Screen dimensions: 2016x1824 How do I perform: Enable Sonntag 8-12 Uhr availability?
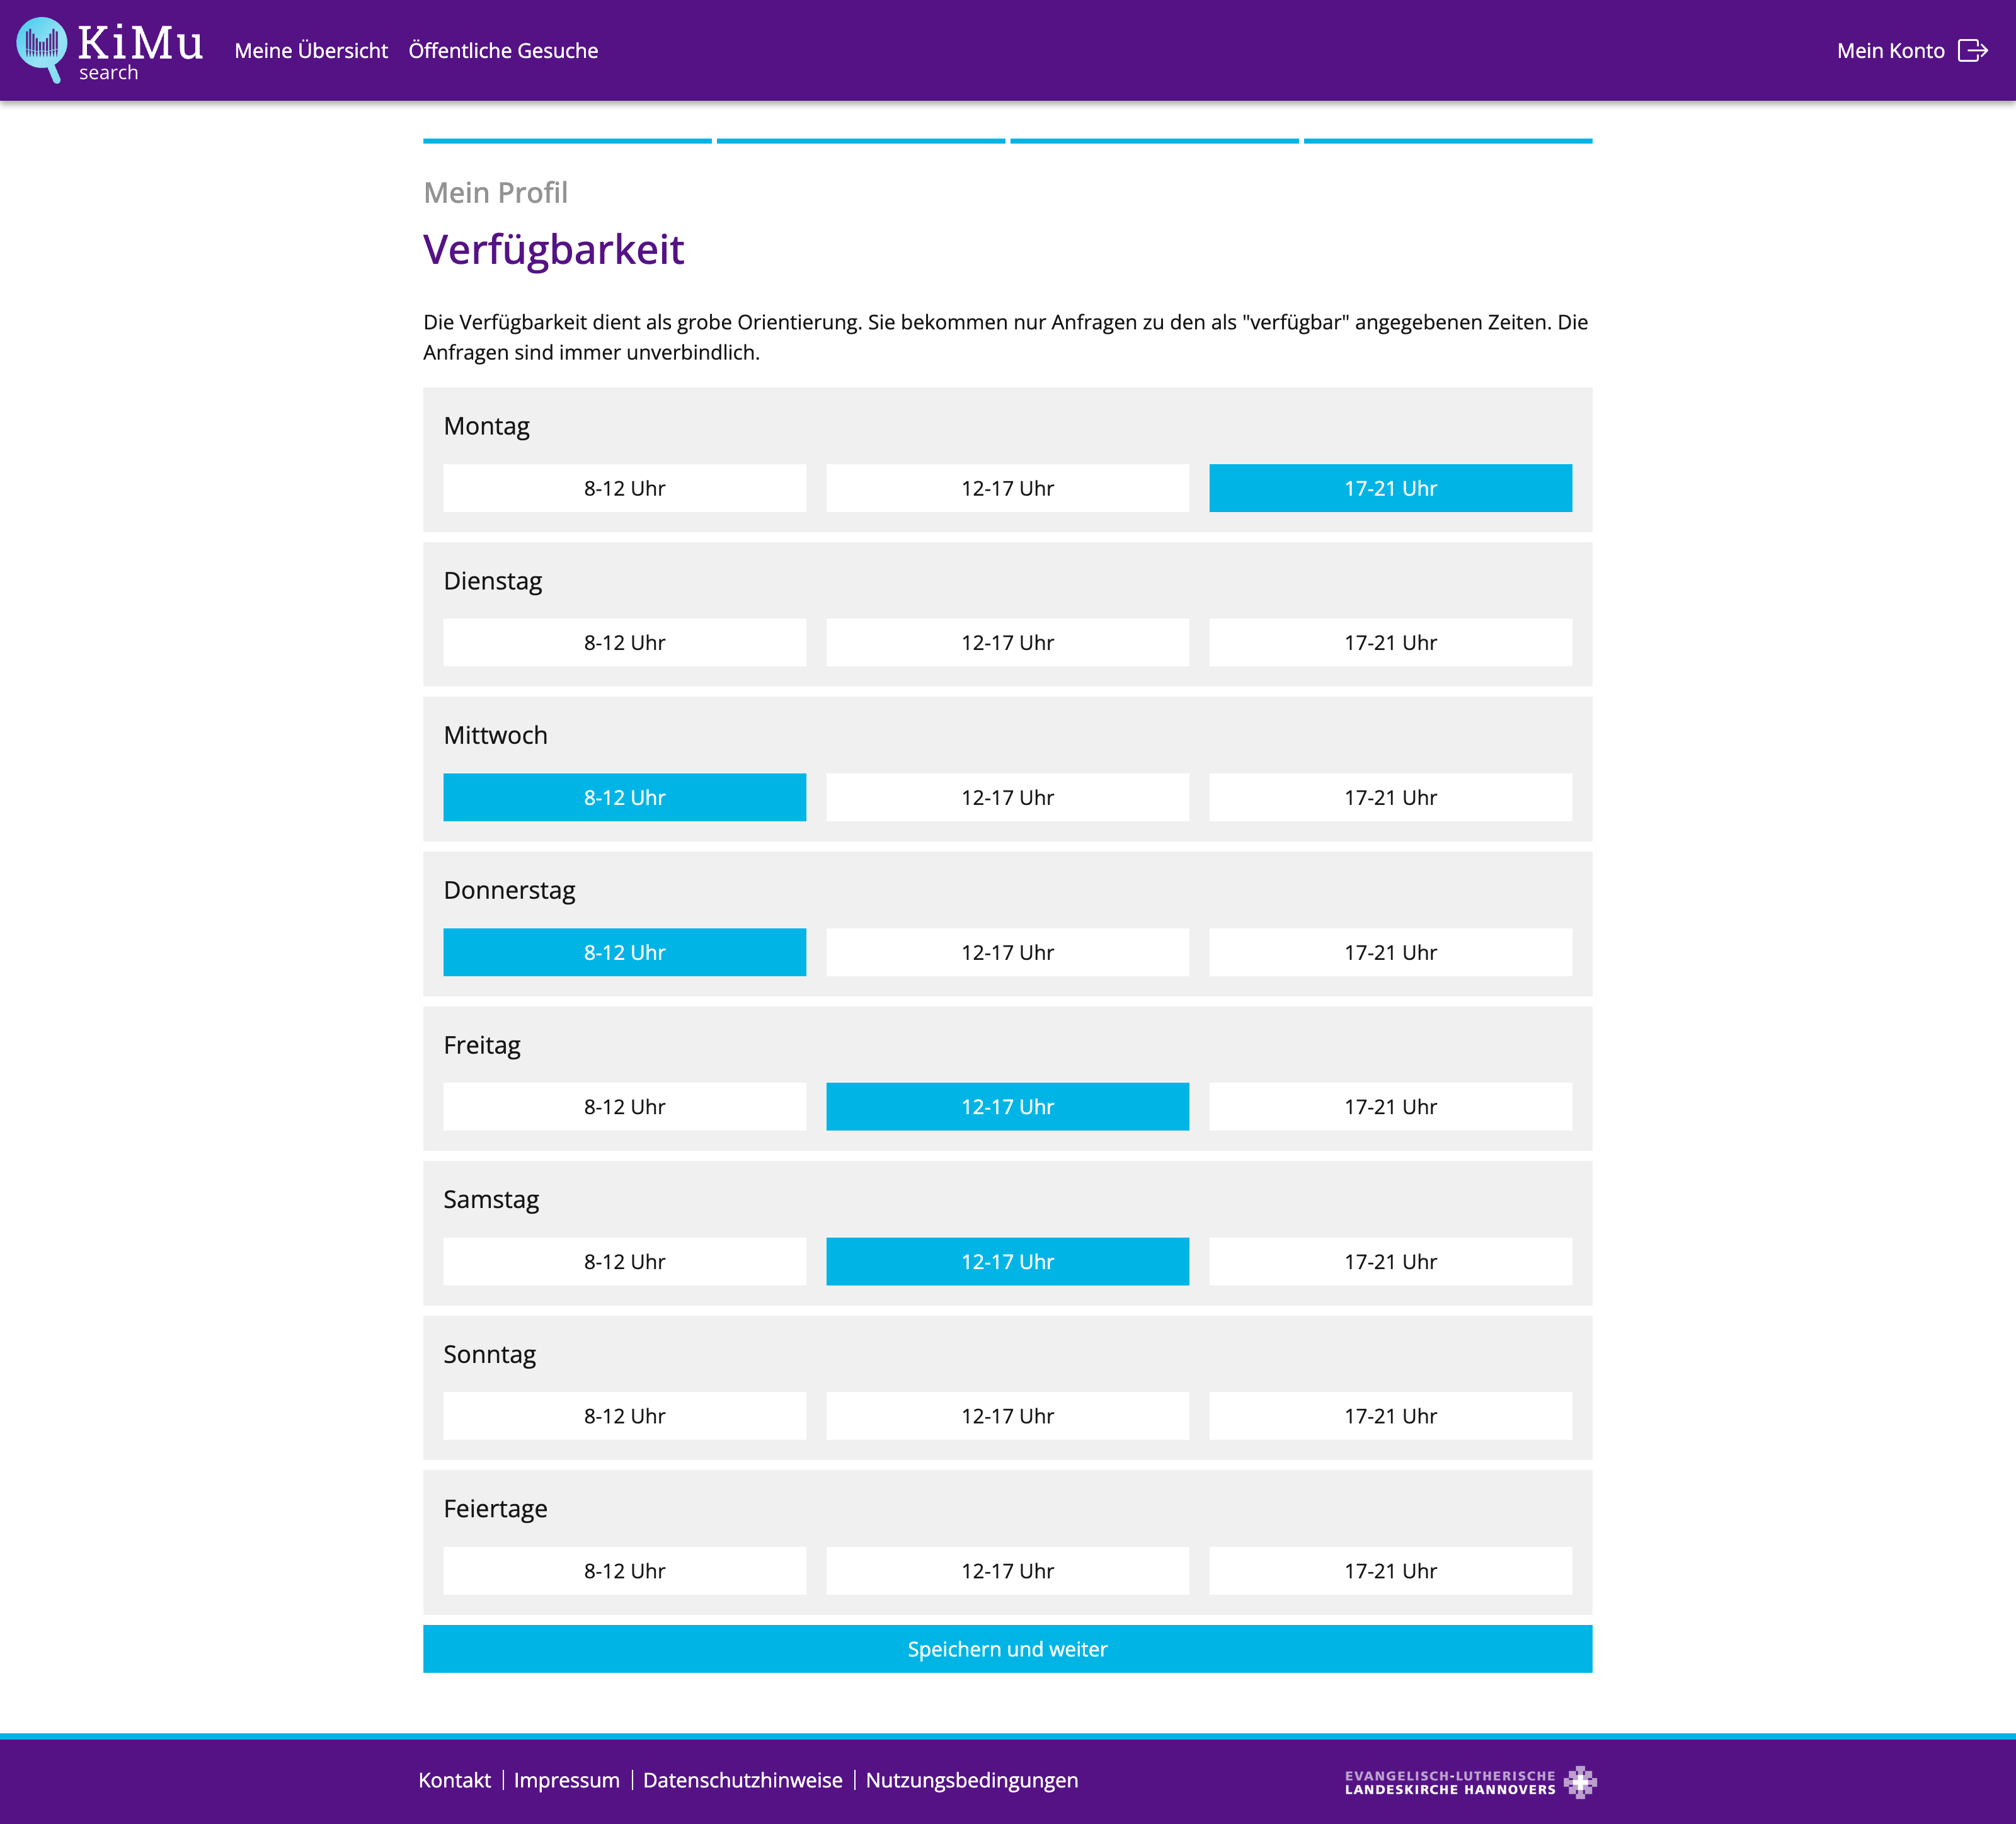click(x=624, y=1415)
